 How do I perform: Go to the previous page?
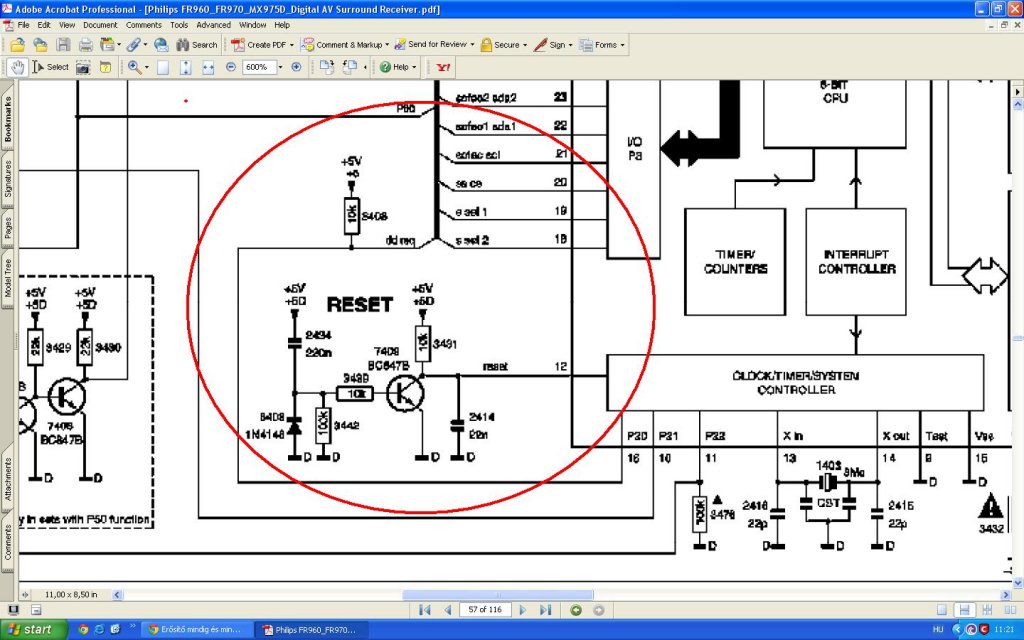(448, 610)
